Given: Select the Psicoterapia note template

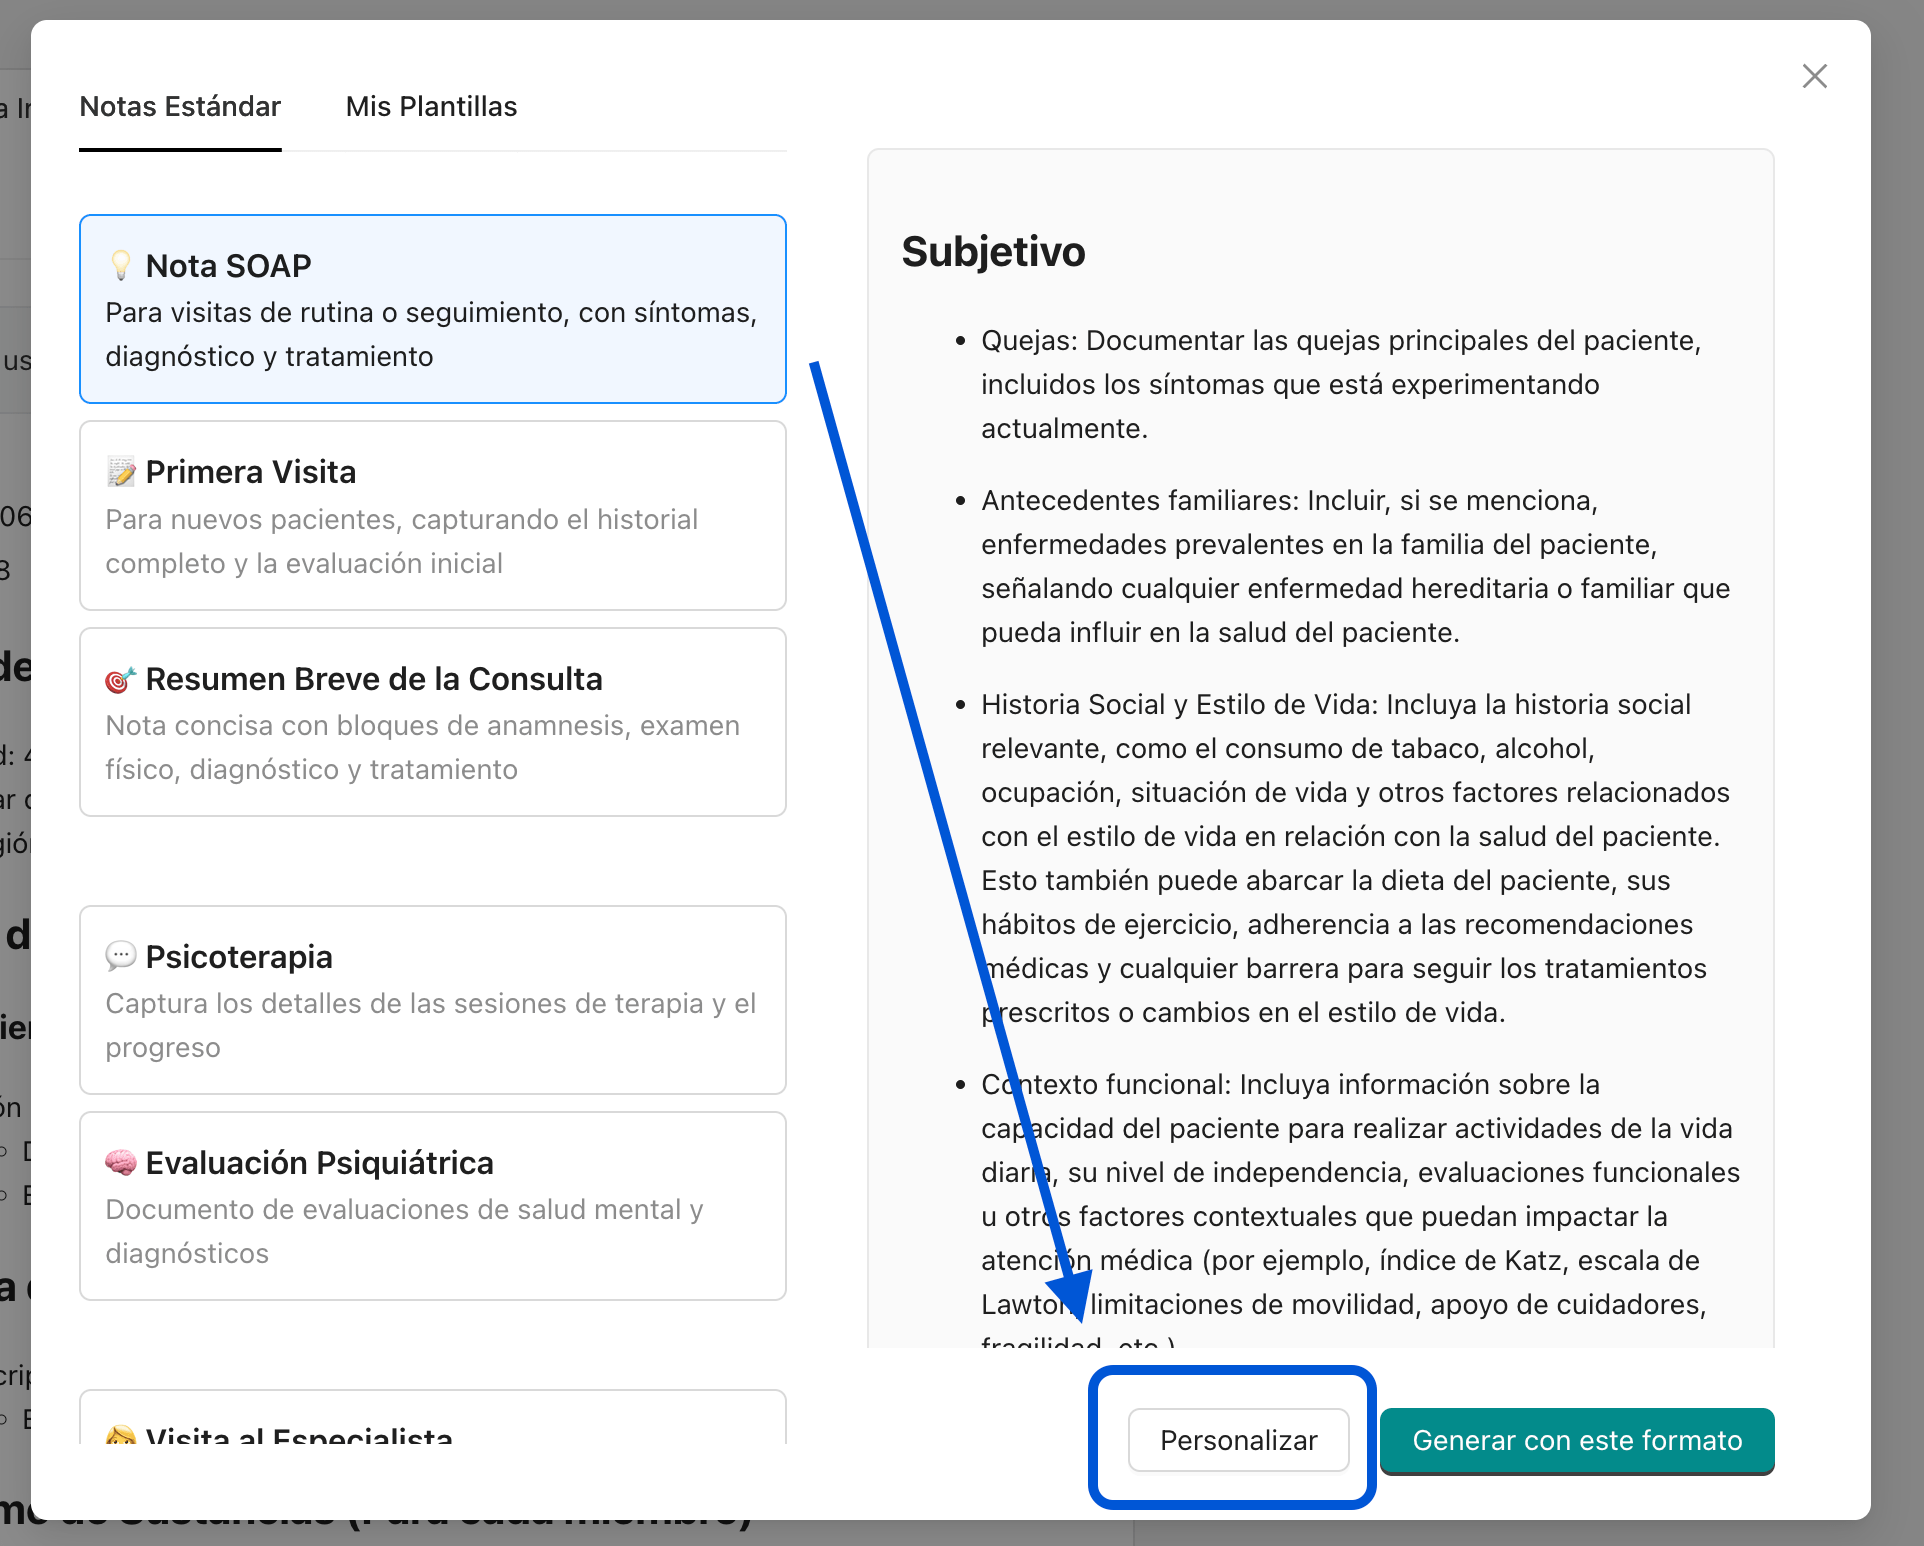Looking at the screenshot, I should tap(432, 1000).
